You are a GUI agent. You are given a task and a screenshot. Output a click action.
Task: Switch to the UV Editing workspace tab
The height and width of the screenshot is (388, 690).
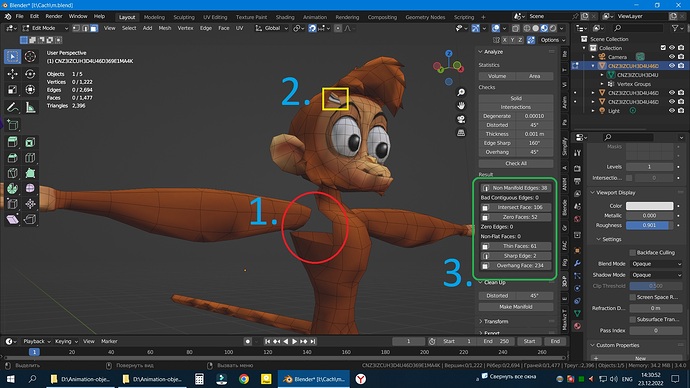coord(215,17)
